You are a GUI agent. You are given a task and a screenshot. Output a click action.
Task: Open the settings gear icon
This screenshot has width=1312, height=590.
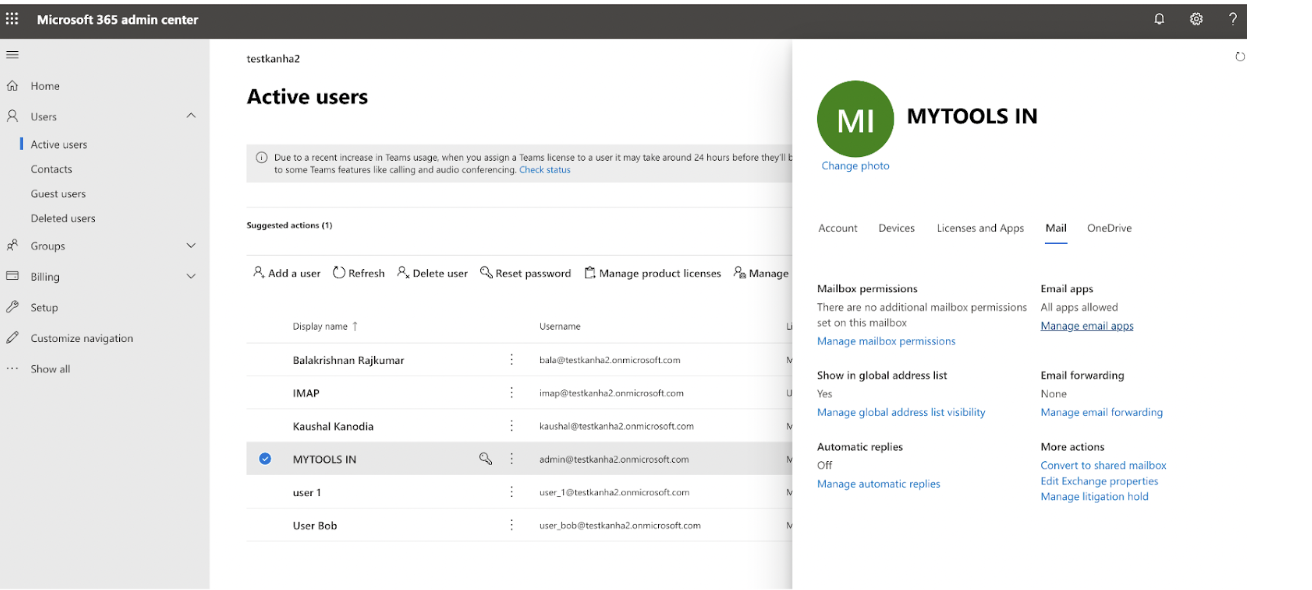click(1196, 19)
